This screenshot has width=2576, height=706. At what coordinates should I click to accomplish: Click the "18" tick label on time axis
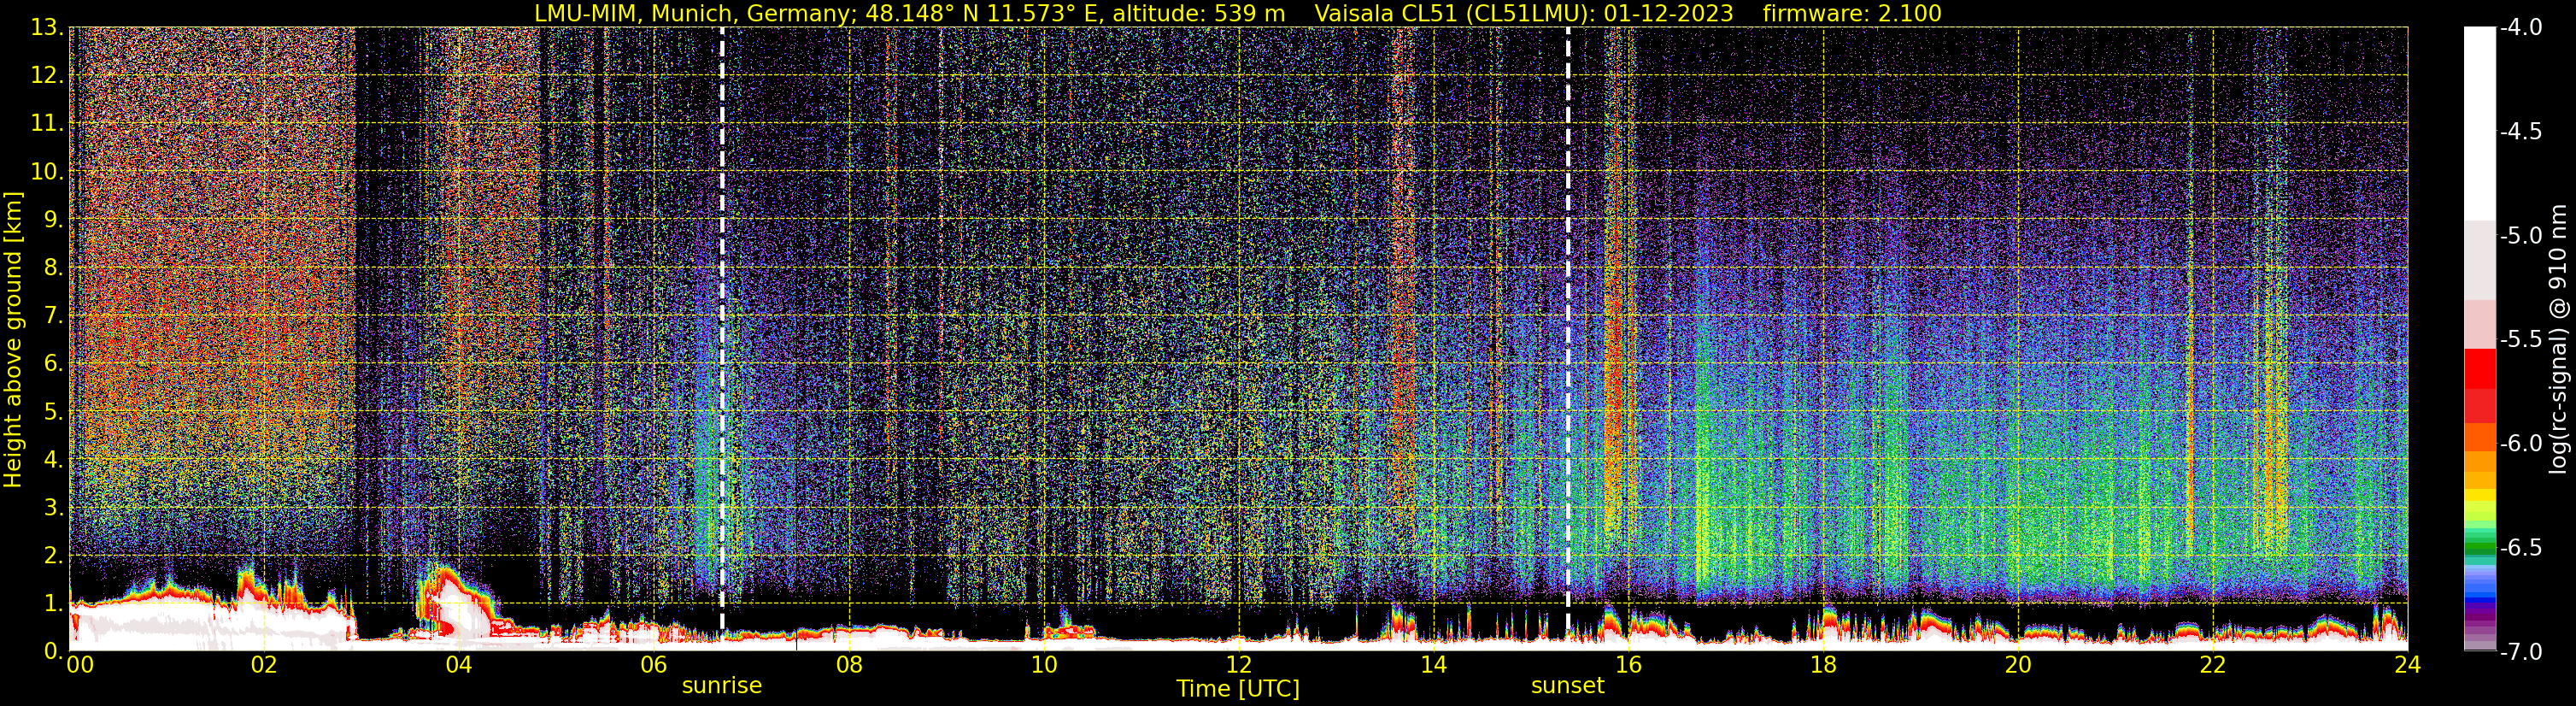click(1823, 666)
